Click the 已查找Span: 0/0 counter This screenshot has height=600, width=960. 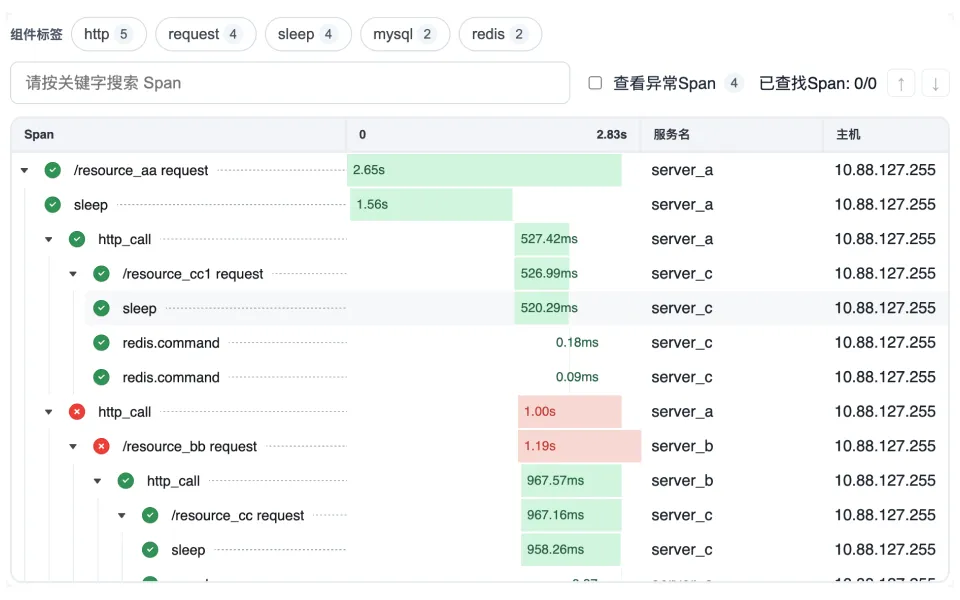pyautogui.click(x=818, y=83)
